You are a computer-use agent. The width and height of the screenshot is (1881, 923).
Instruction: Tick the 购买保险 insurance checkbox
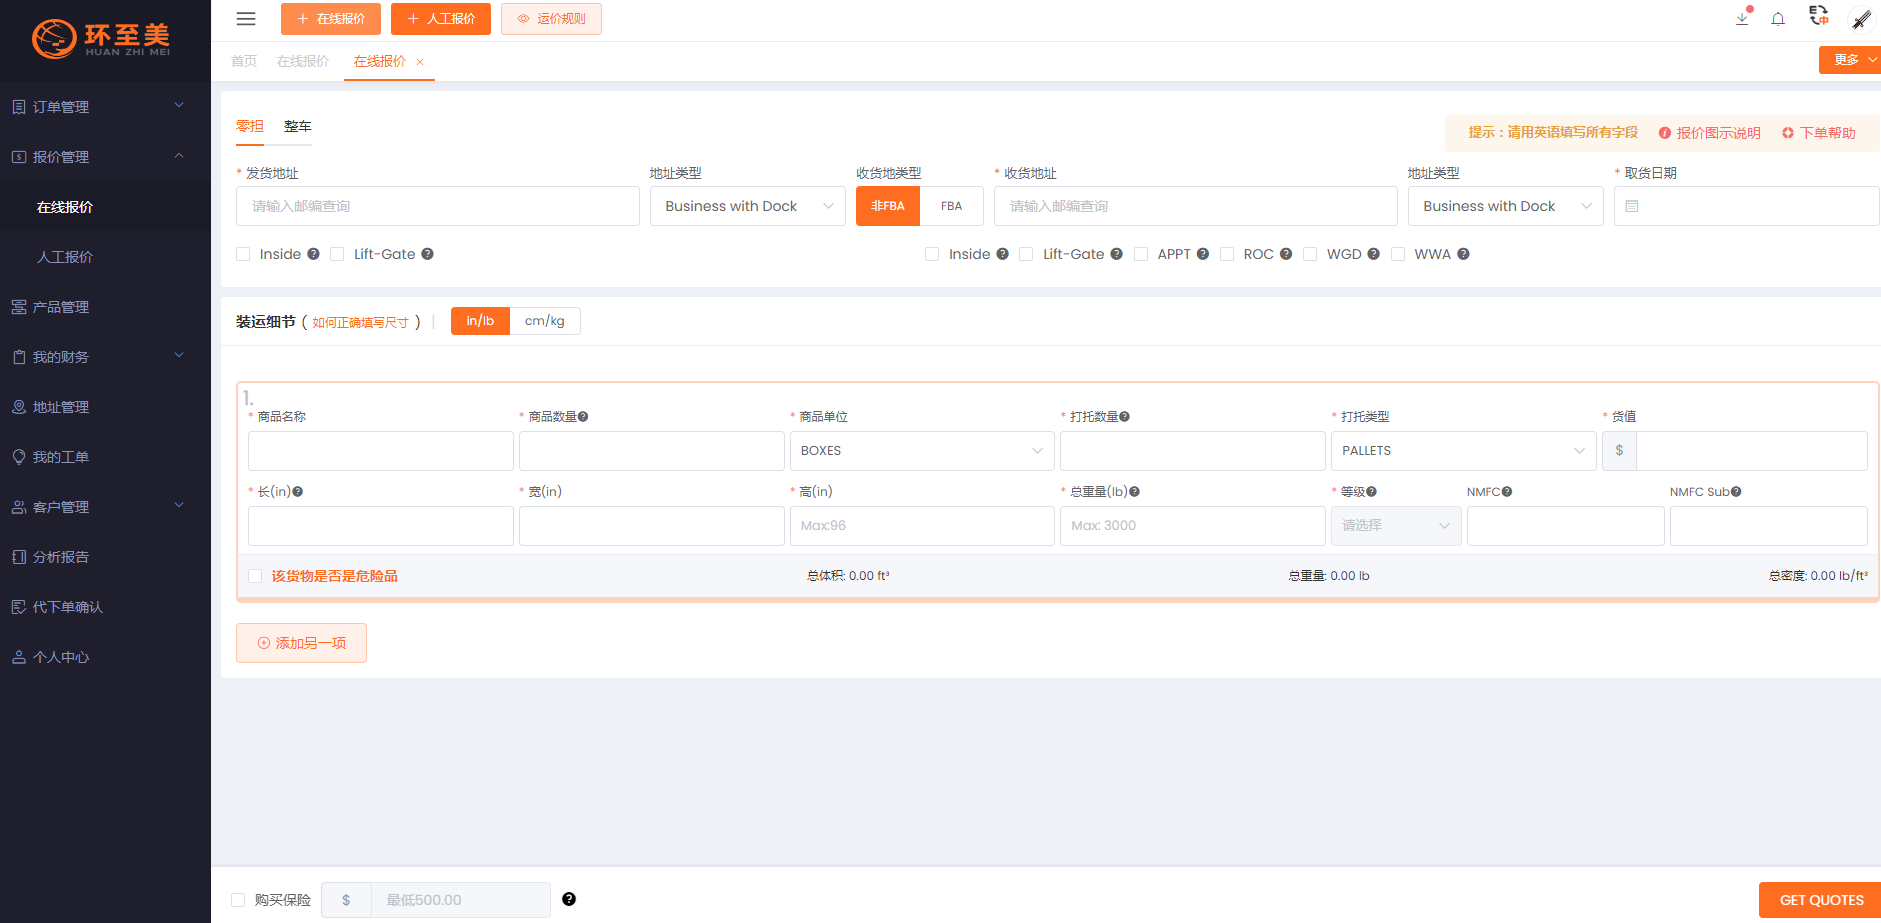[x=238, y=900]
